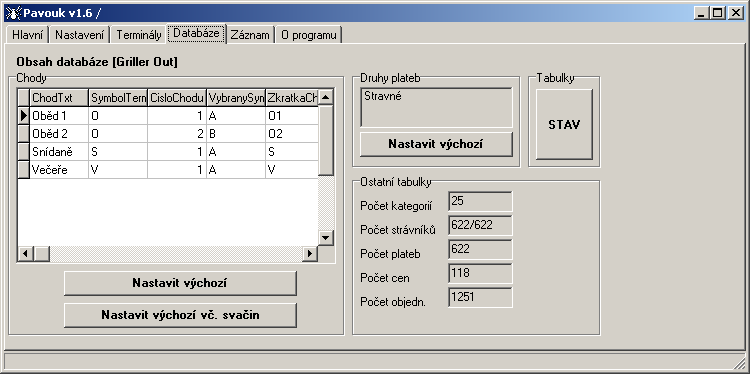Select the Večeře cell
Image resolution: width=750 pixels, height=374 pixels.
click(59, 170)
